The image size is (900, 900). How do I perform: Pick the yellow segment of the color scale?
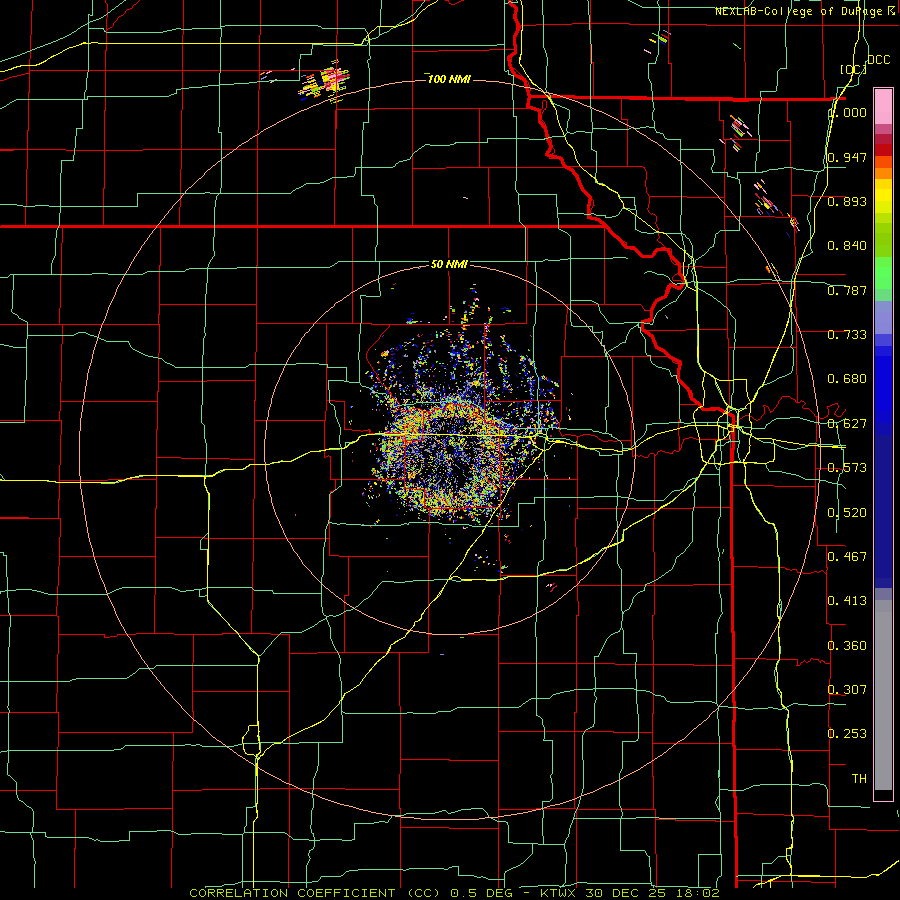click(x=883, y=197)
